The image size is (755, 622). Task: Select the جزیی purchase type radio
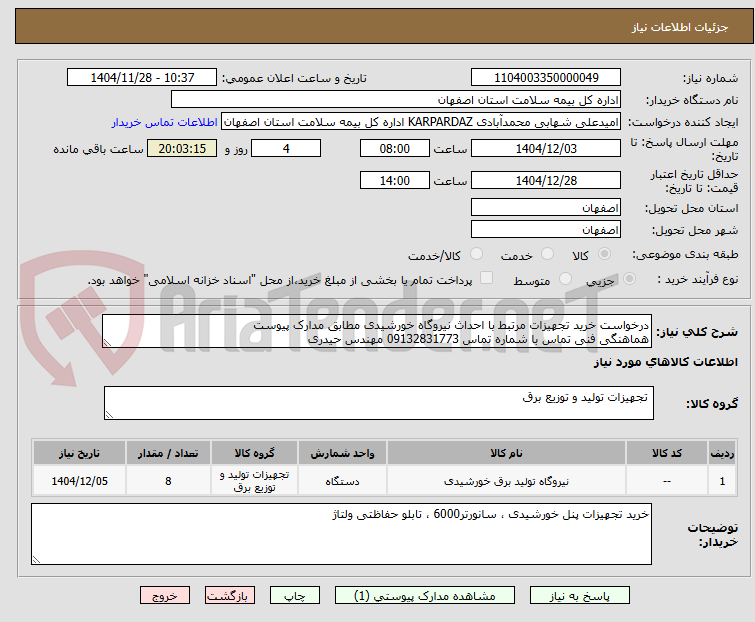tap(629, 279)
